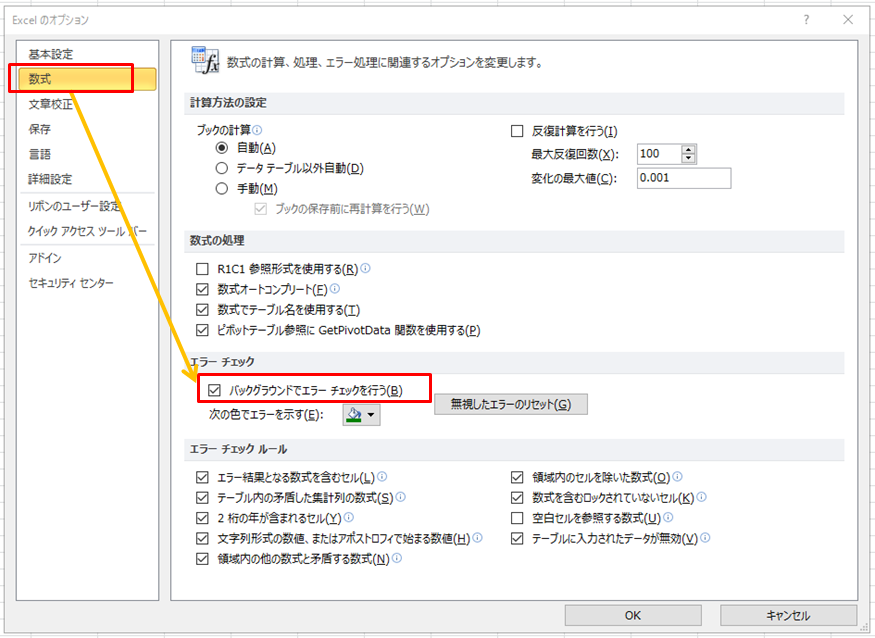This screenshot has height=638, width=875.
Task: Click info icon next to 領域内の他の数式と矛盾する数式
Action: coord(397,558)
